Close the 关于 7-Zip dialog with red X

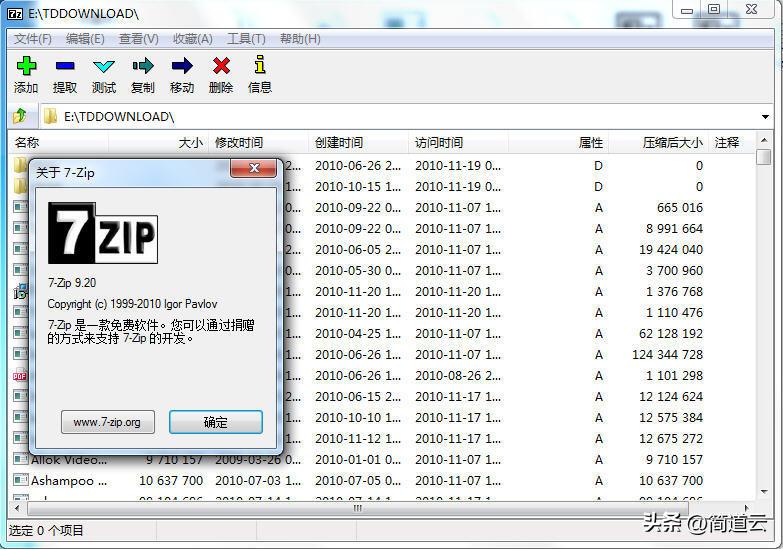(254, 168)
